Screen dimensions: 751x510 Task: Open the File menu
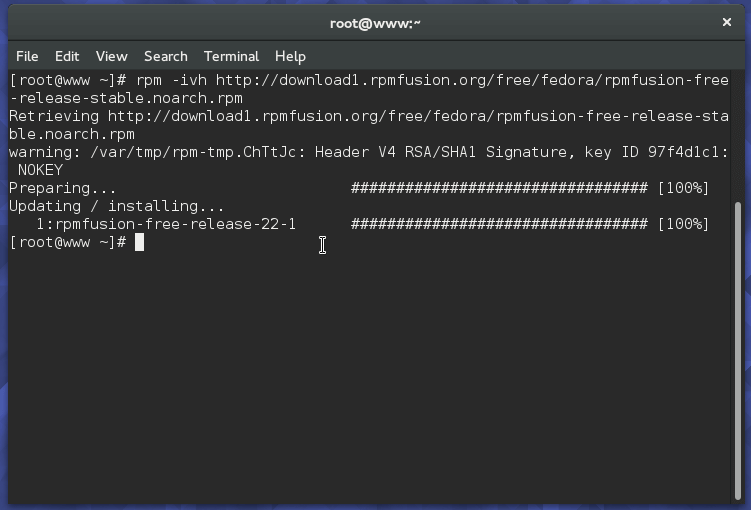click(x=27, y=56)
